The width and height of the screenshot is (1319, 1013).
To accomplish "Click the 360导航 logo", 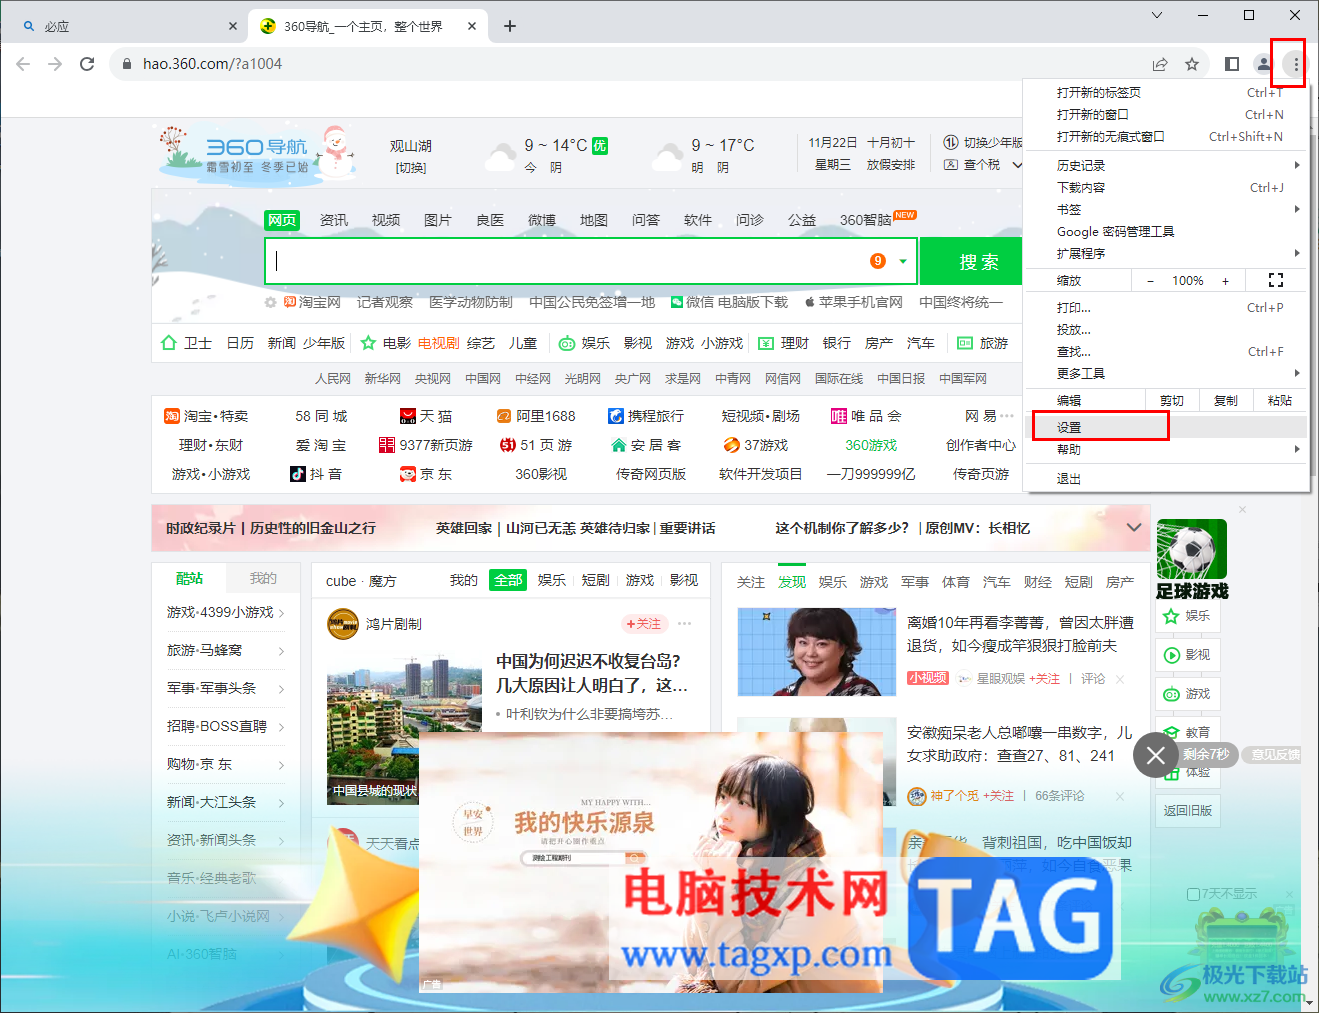I will click(x=258, y=152).
